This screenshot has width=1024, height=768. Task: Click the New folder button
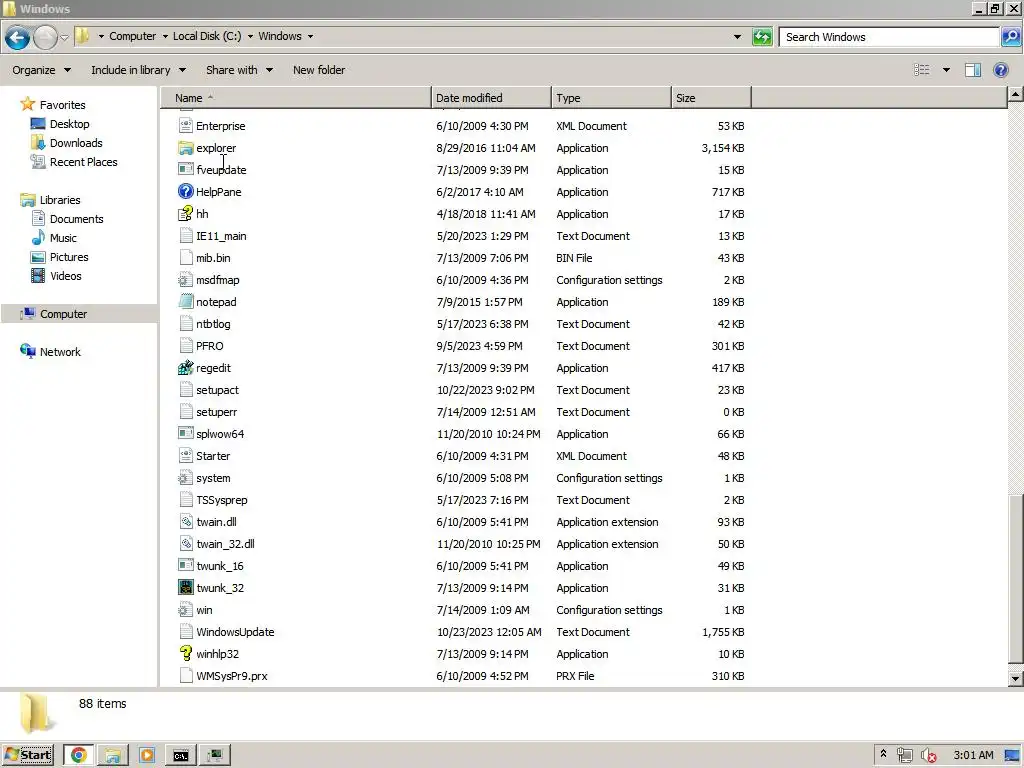(319, 70)
